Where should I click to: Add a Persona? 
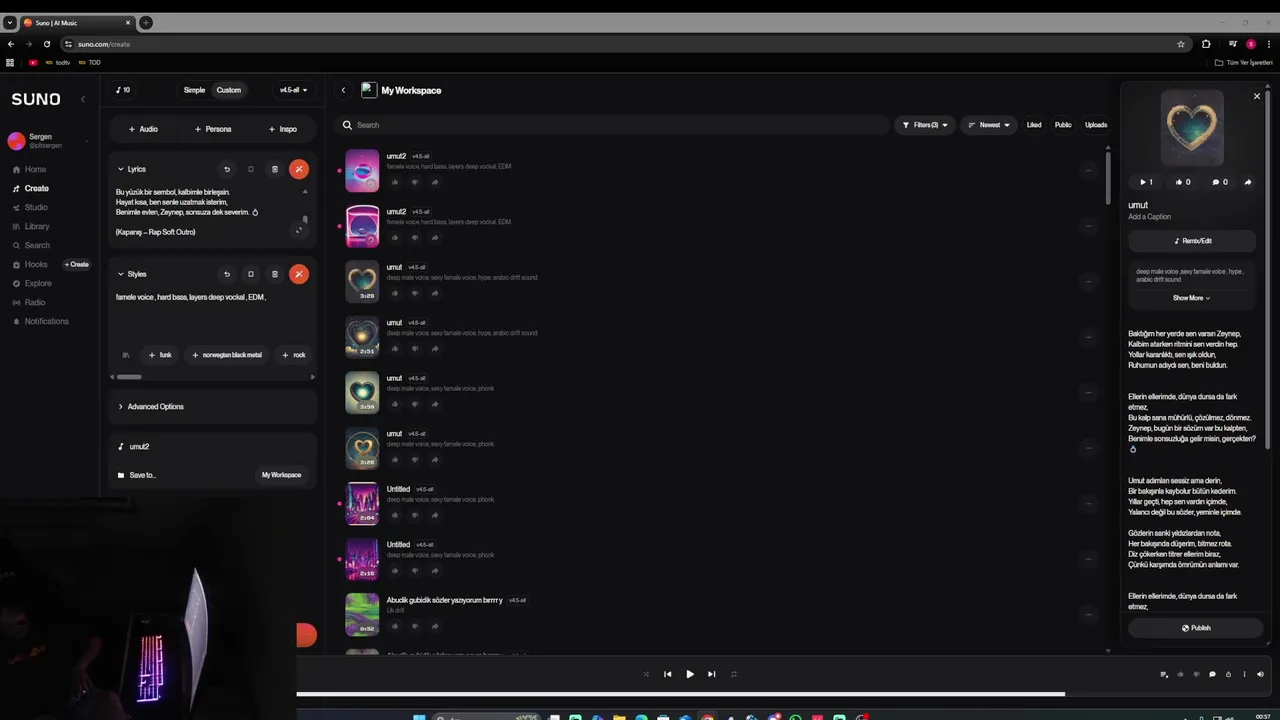coord(213,129)
